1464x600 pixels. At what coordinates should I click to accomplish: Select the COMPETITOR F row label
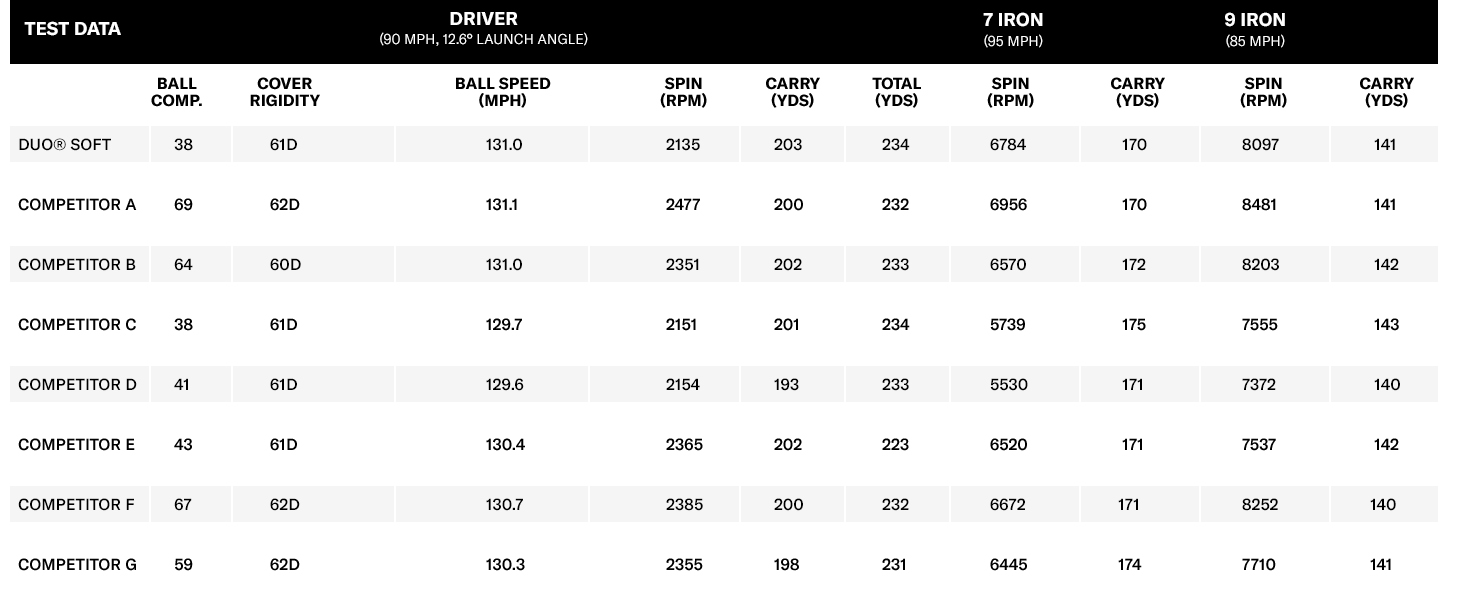(x=76, y=505)
